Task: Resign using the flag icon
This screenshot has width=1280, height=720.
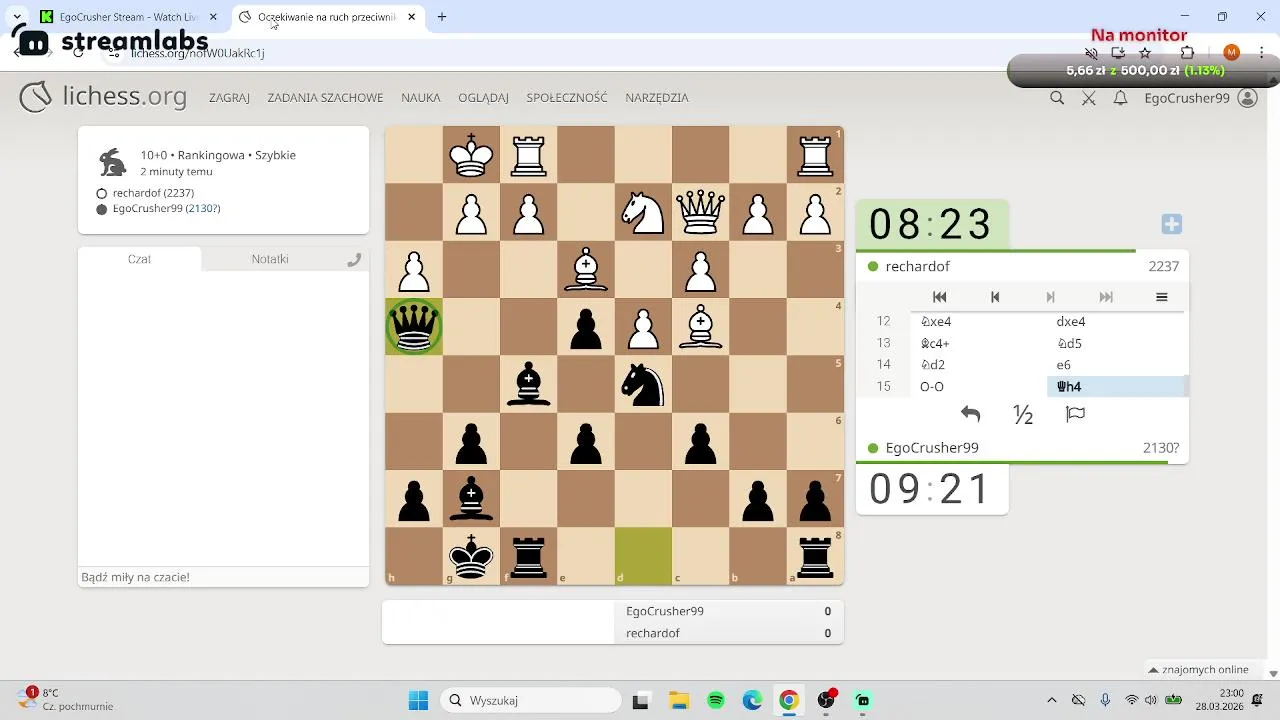Action: tap(1076, 414)
